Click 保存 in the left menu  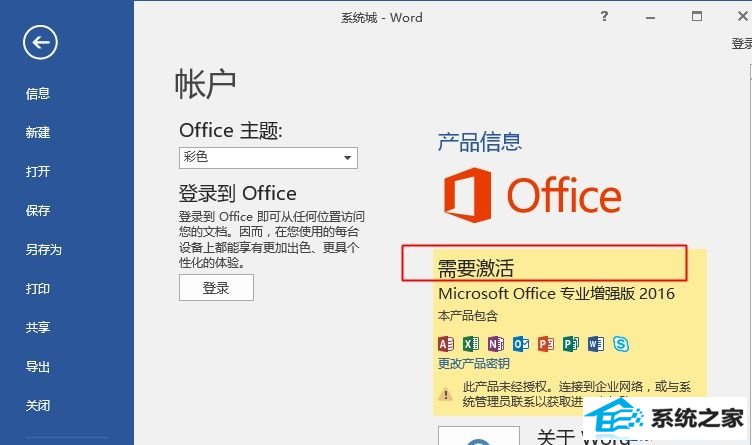coord(38,210)
